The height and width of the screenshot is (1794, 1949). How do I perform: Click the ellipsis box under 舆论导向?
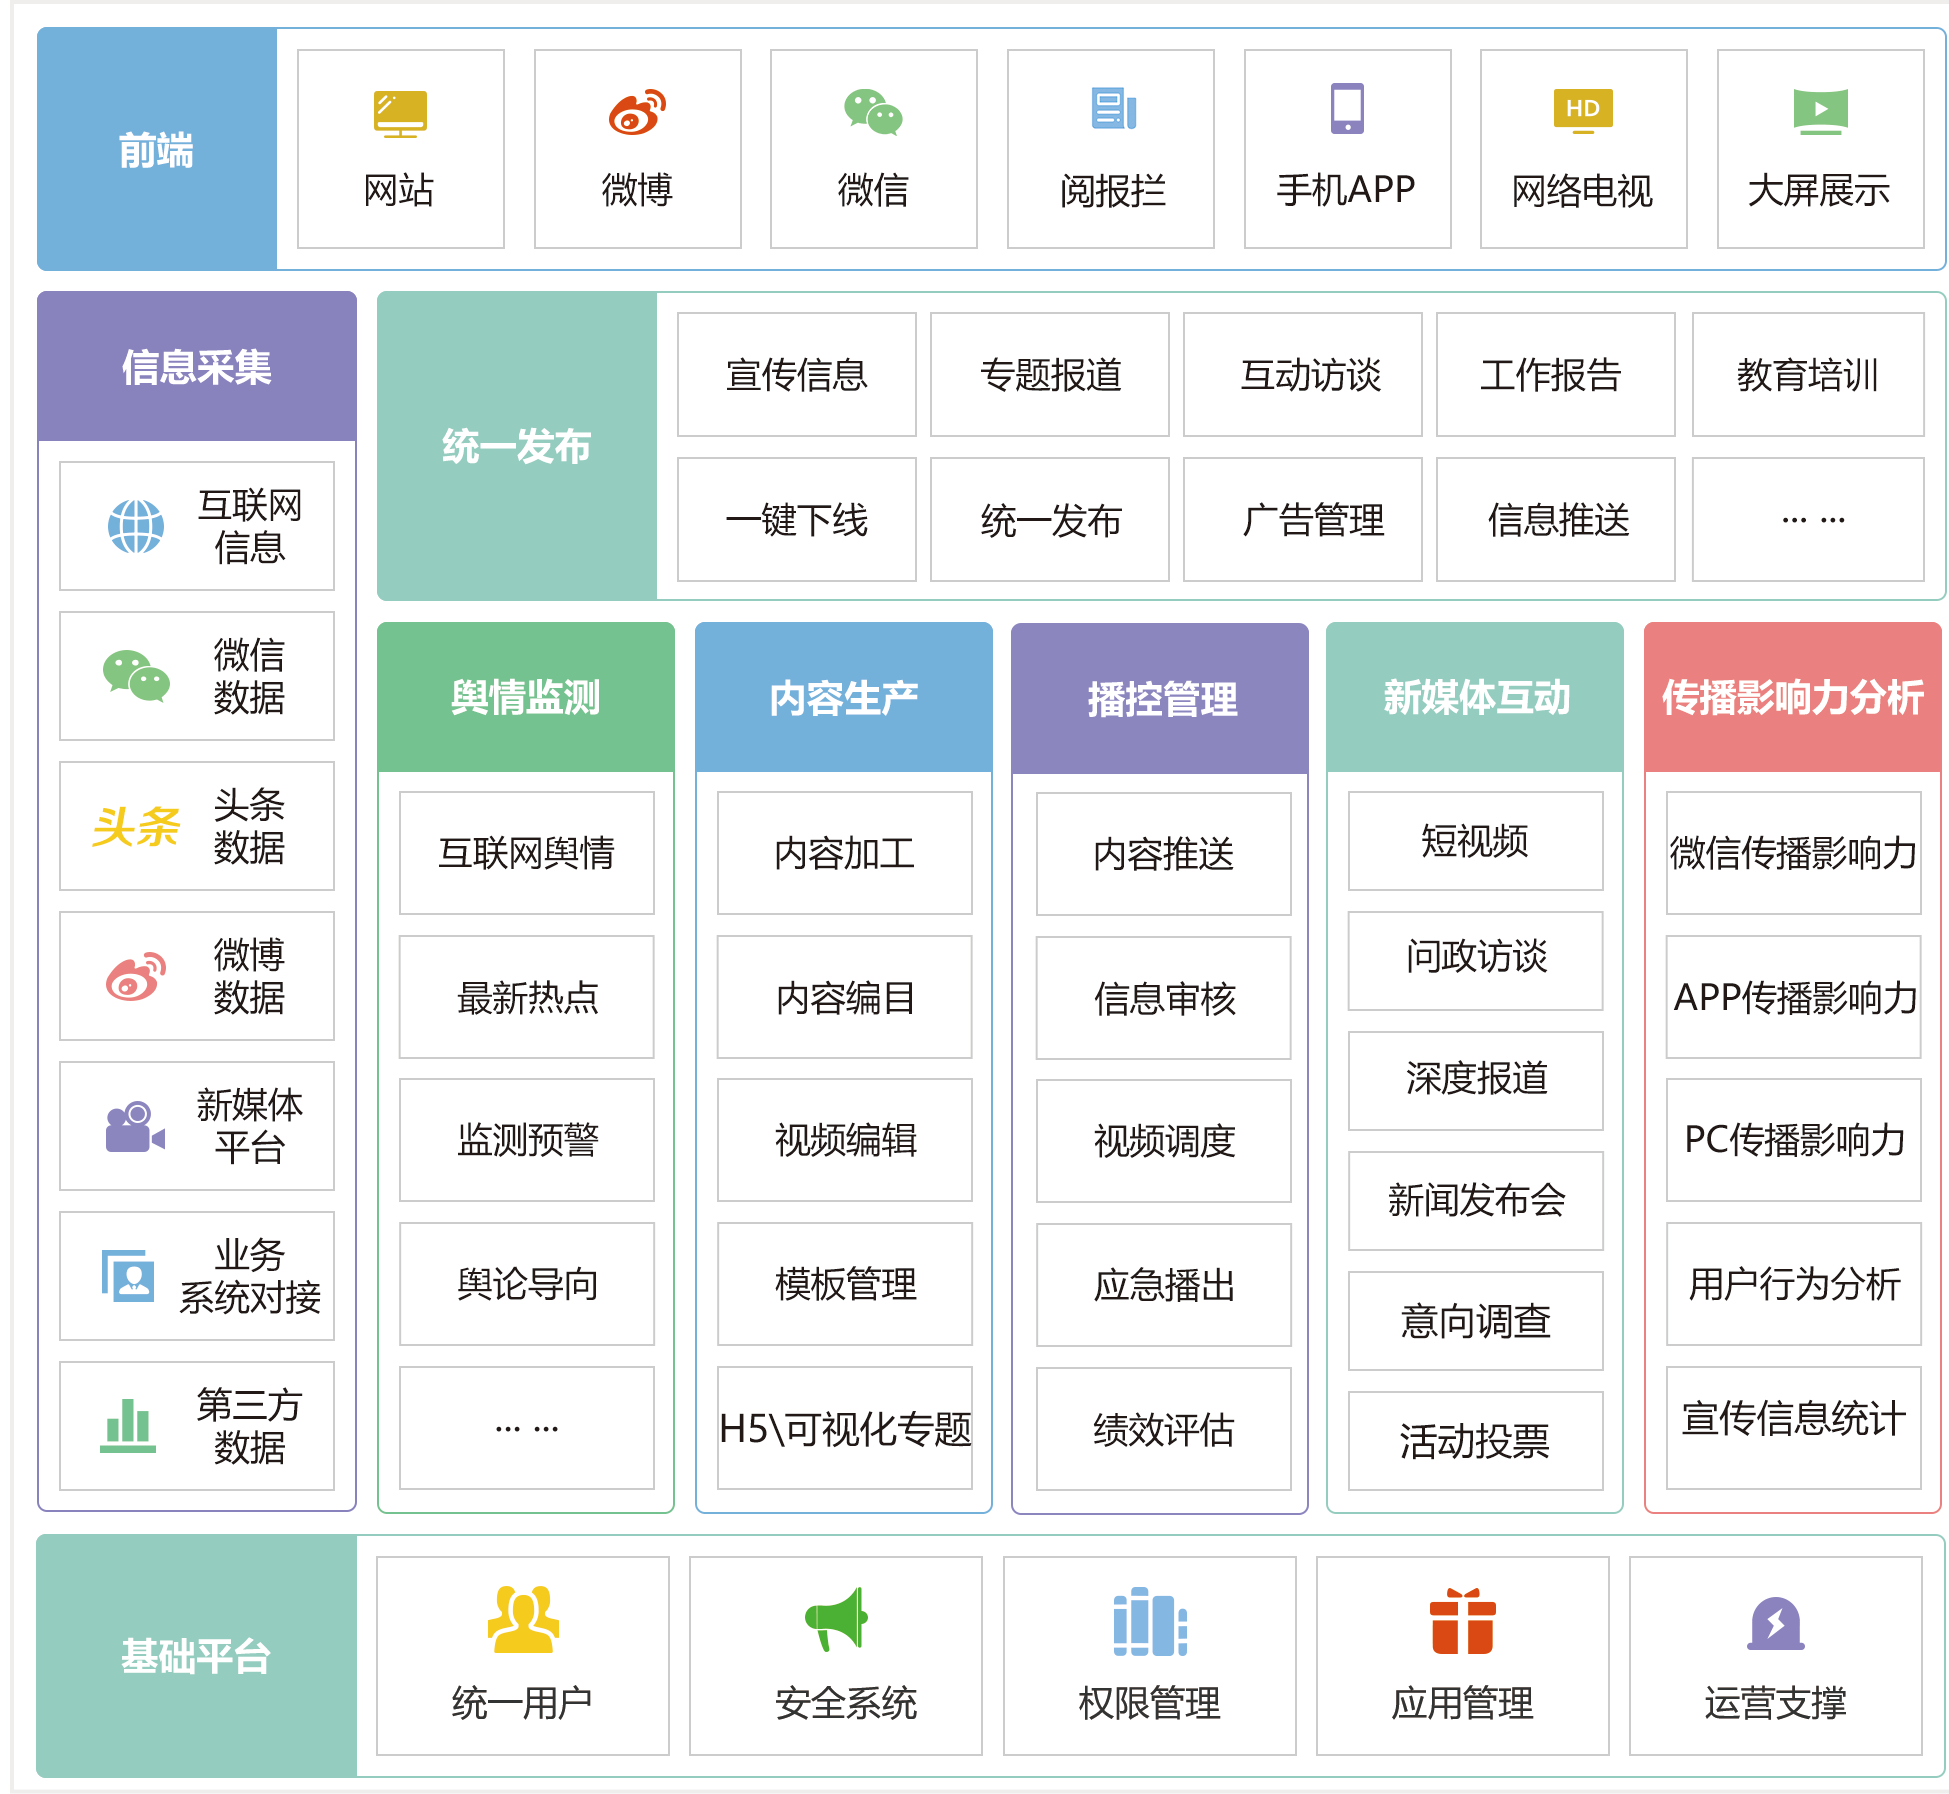tap(526, 1428)
